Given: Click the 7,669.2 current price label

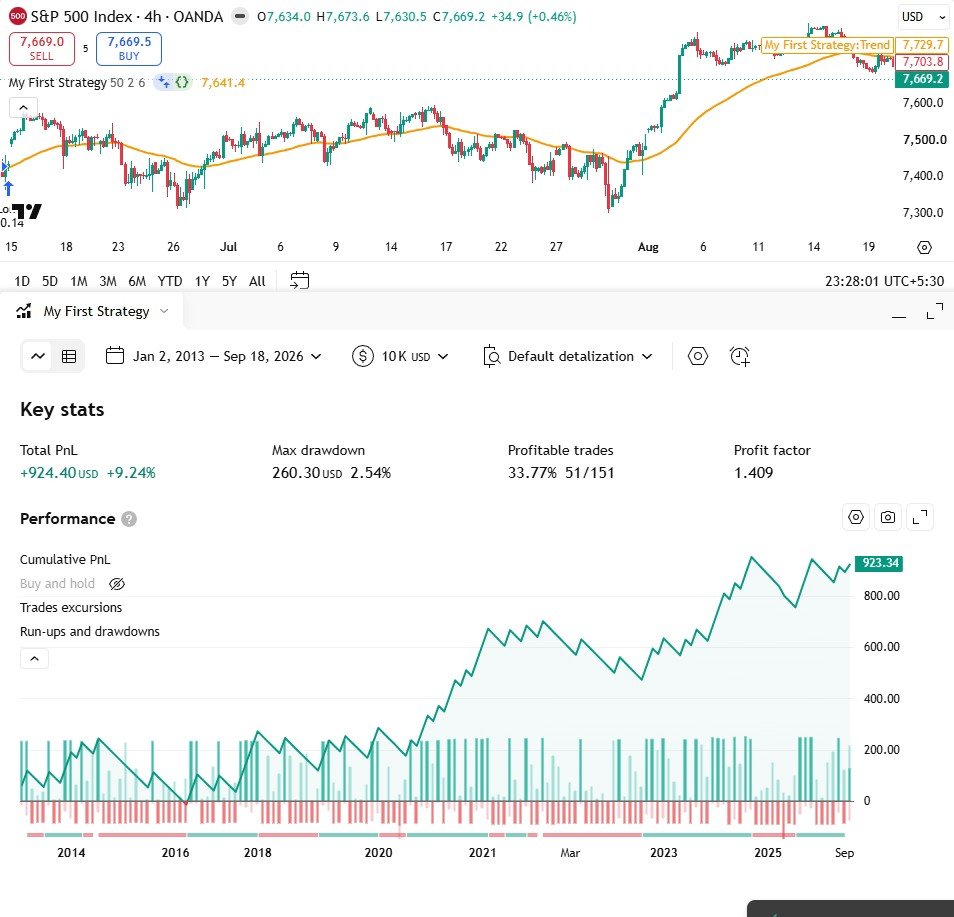Looking at the screenshot, I should 922,79.
